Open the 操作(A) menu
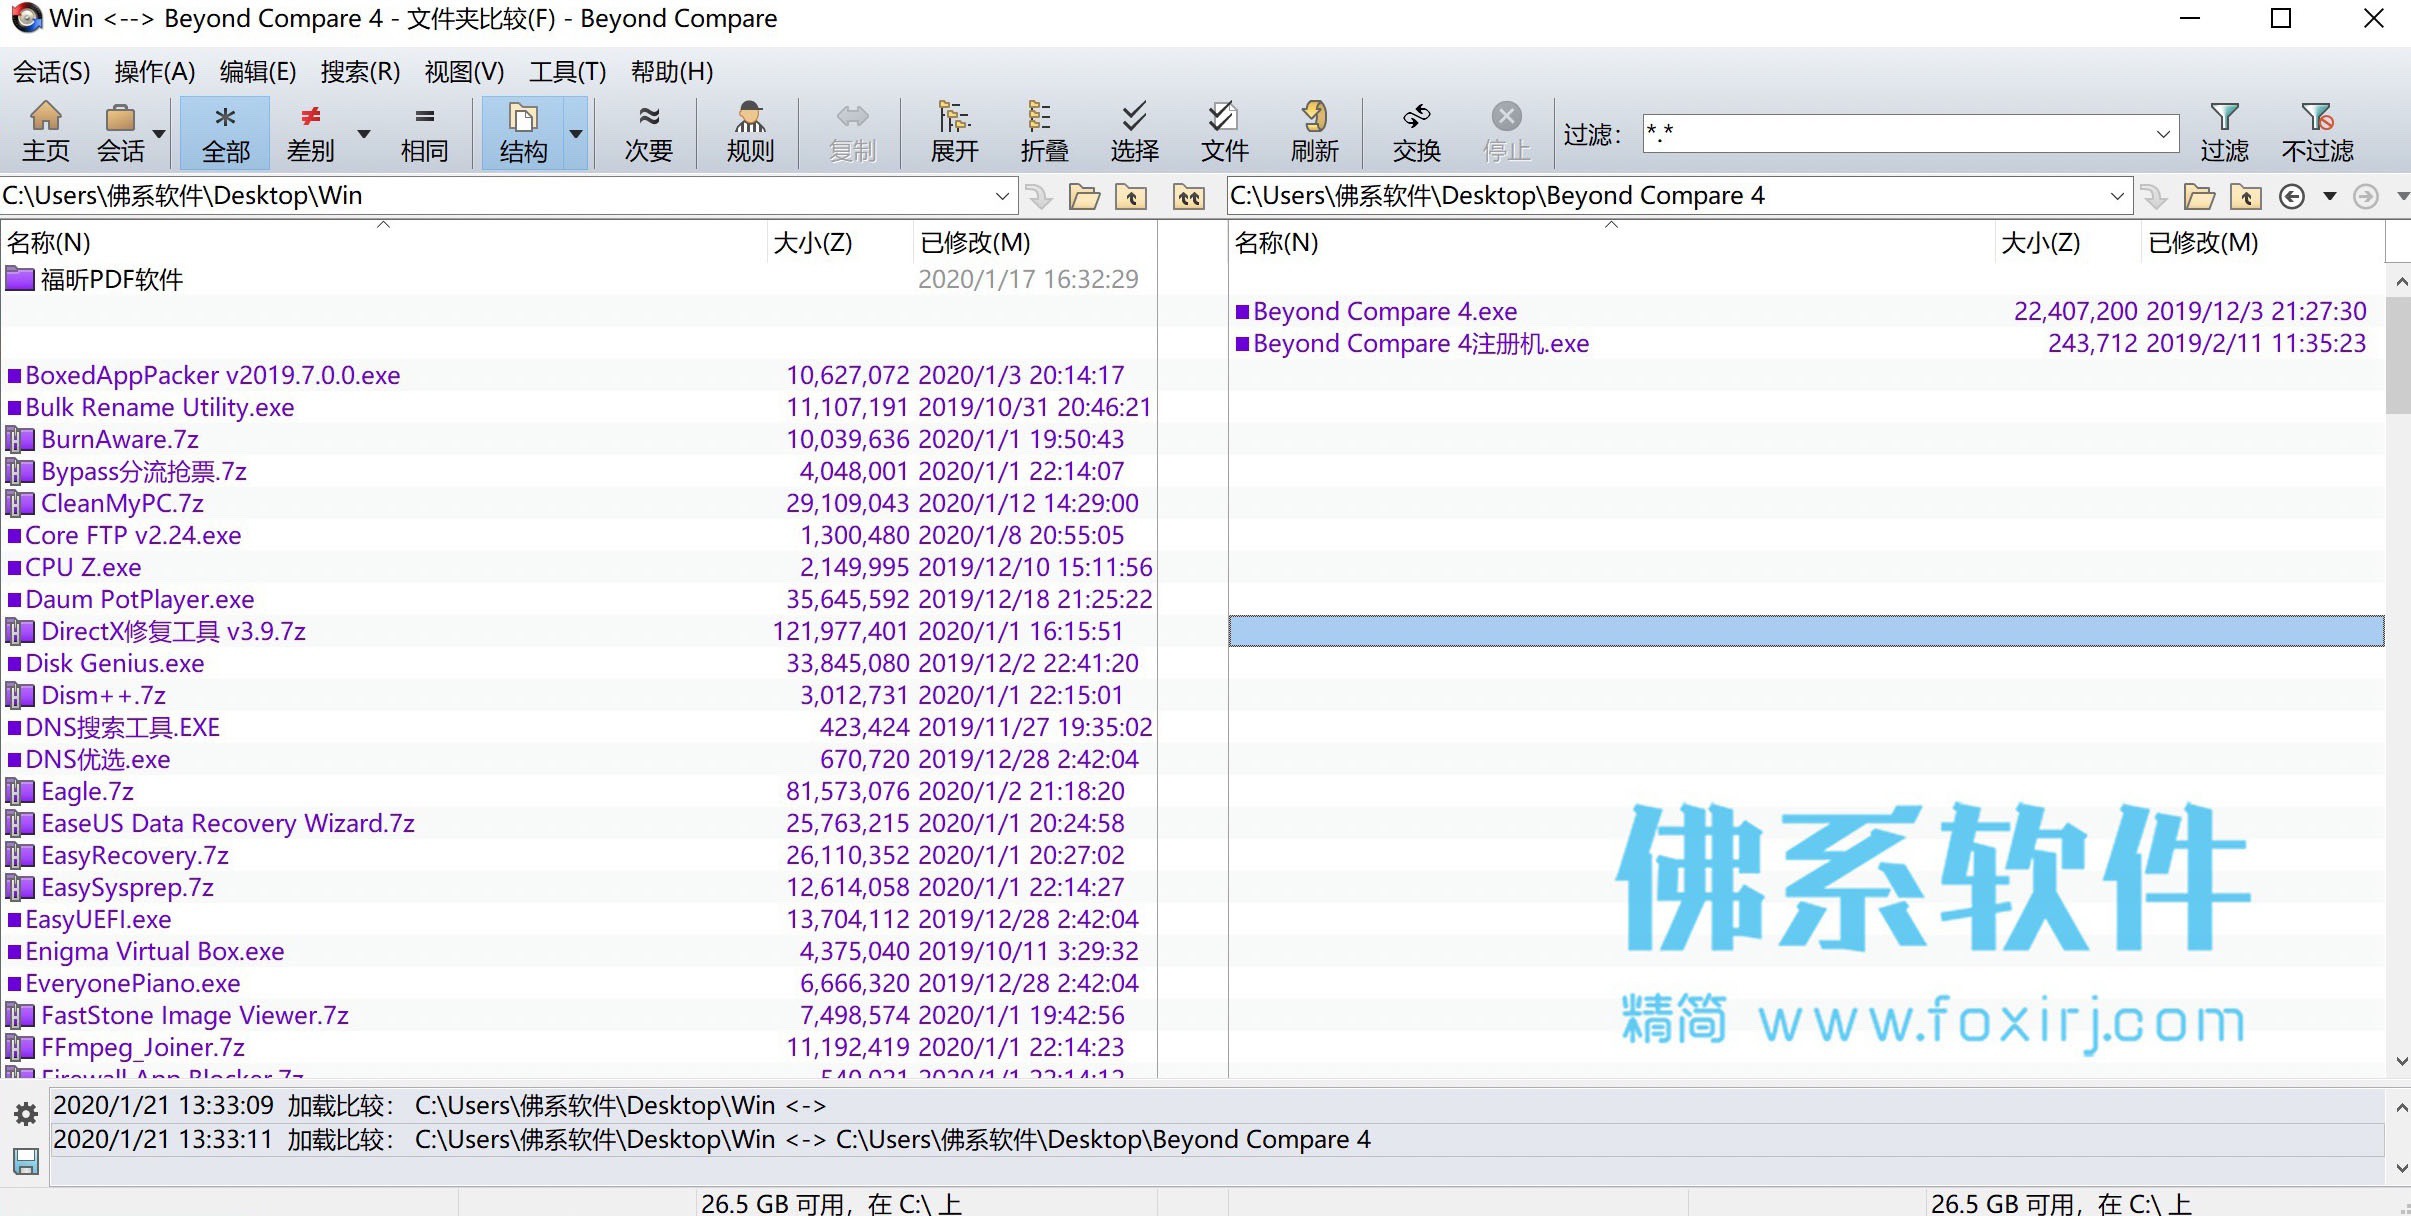The width and height of the screenshot is (2411, 1216). point(155,72)
